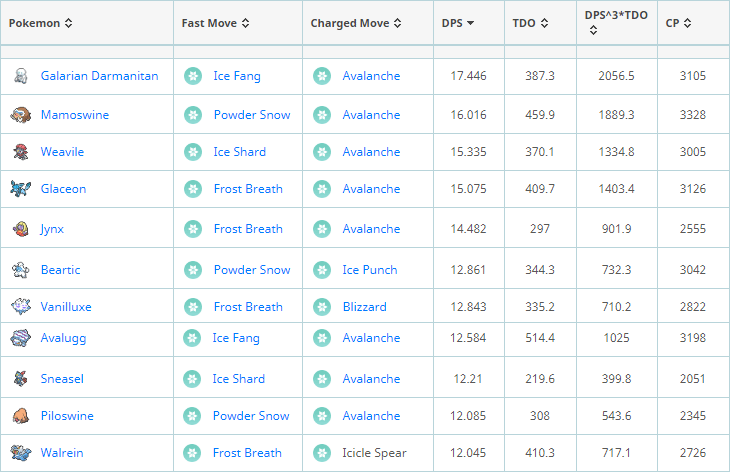Select CP value 3328

(693, 115)
